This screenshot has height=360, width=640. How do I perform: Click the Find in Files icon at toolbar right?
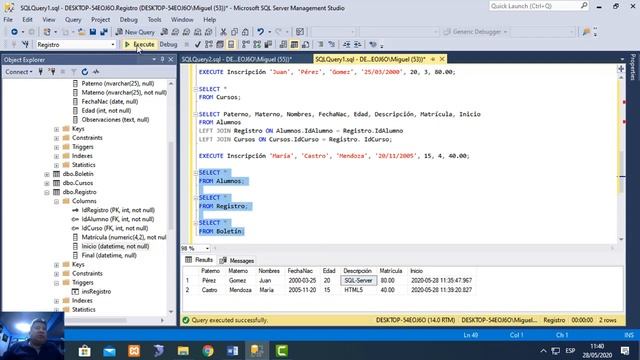587,32
